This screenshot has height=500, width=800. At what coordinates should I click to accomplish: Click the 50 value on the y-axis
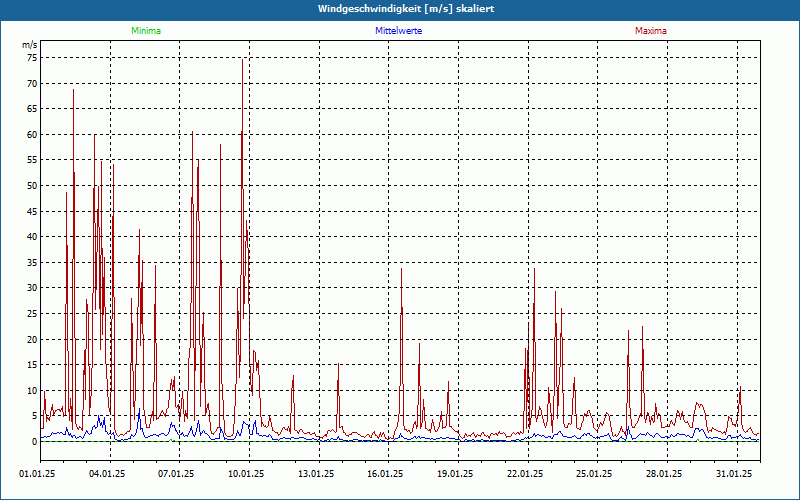click(x=32, y=186)
